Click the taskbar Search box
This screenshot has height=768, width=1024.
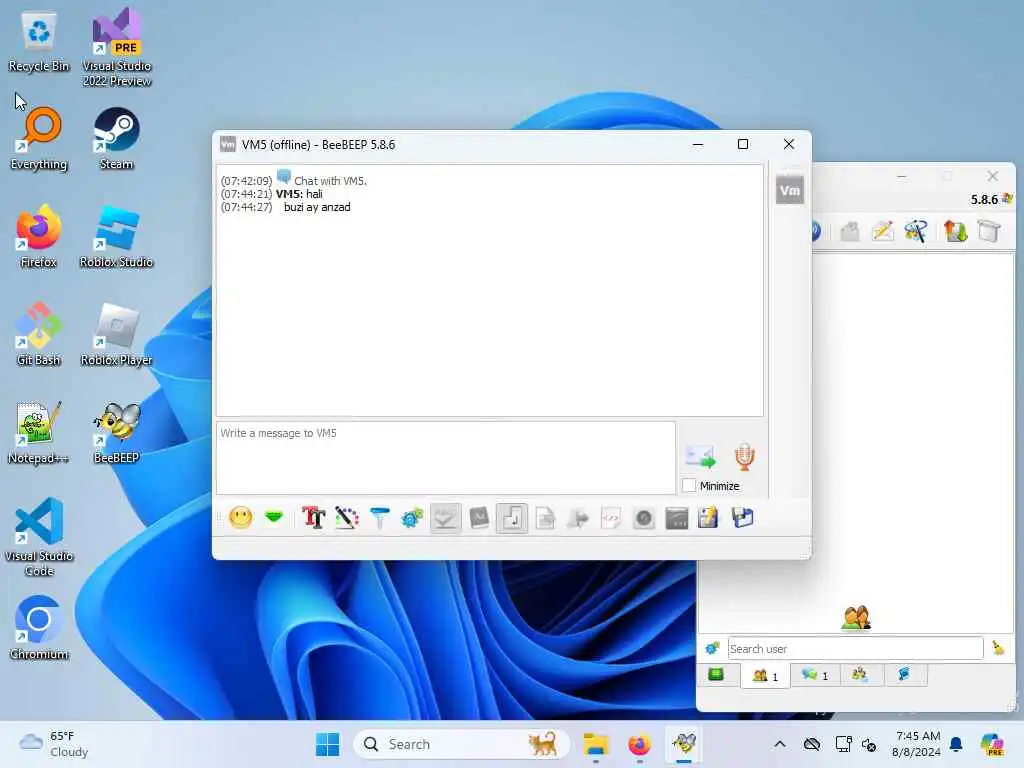pos(462,744)
